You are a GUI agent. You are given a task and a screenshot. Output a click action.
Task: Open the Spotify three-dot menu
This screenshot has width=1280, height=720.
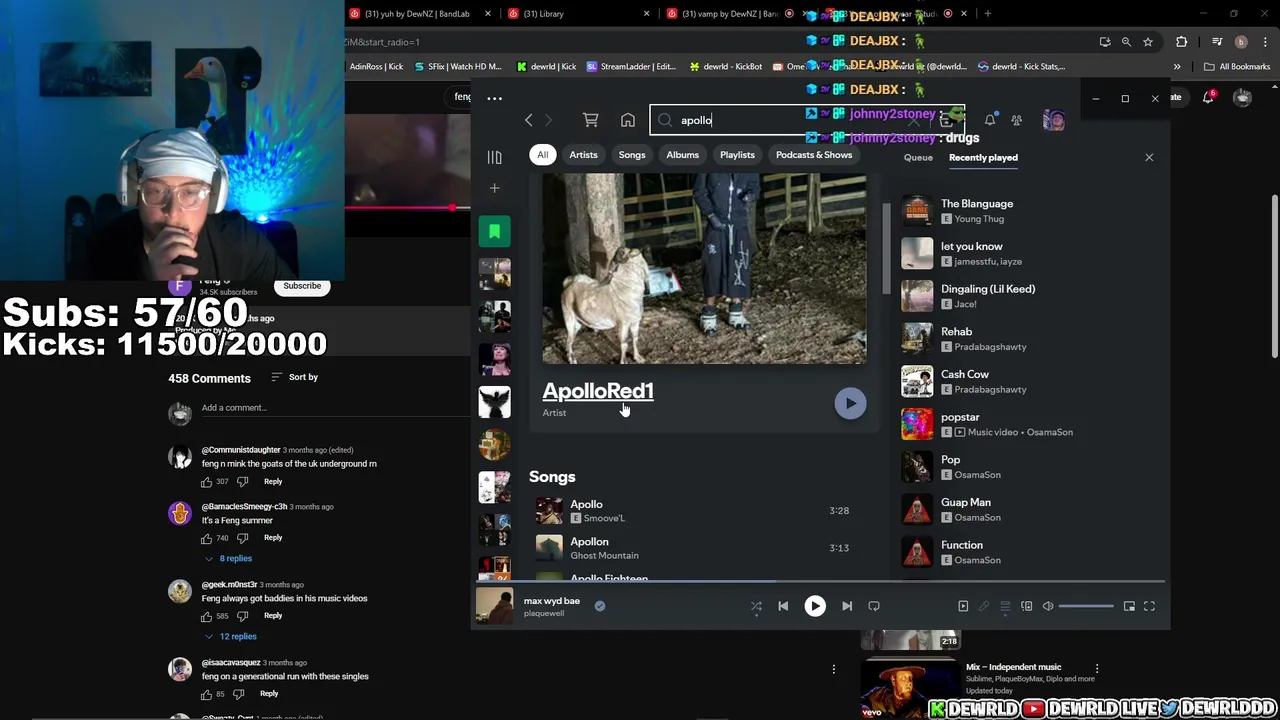pyautogui.click(x=494, y=98)
